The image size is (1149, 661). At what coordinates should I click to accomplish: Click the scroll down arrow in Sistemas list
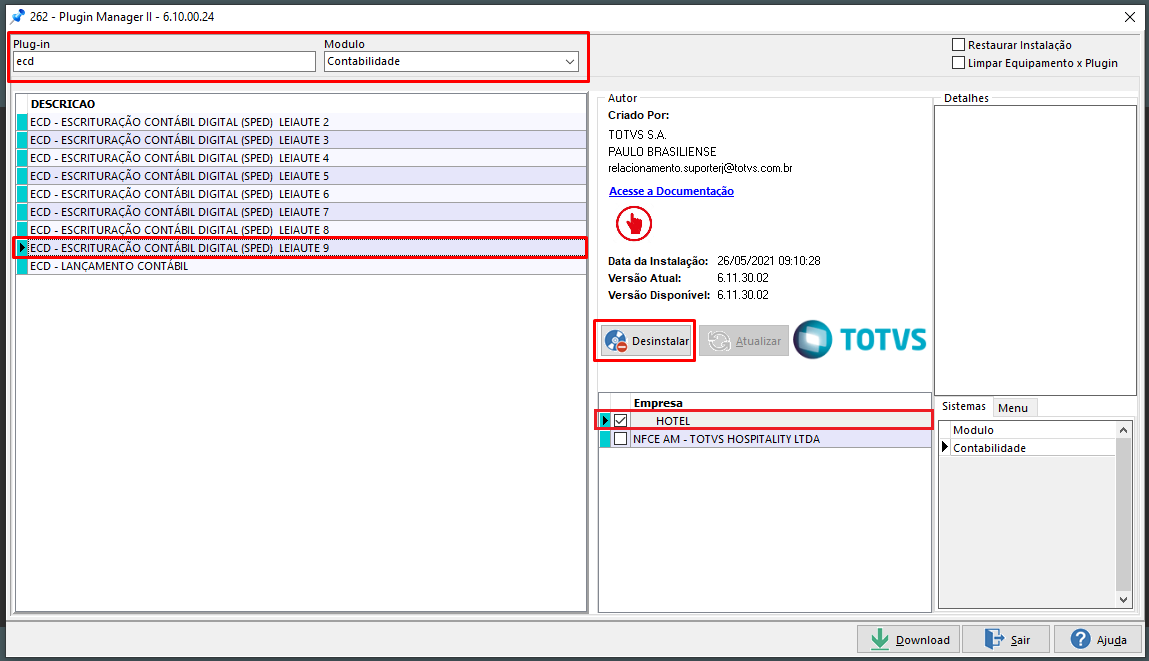[x=1123, y=599]
